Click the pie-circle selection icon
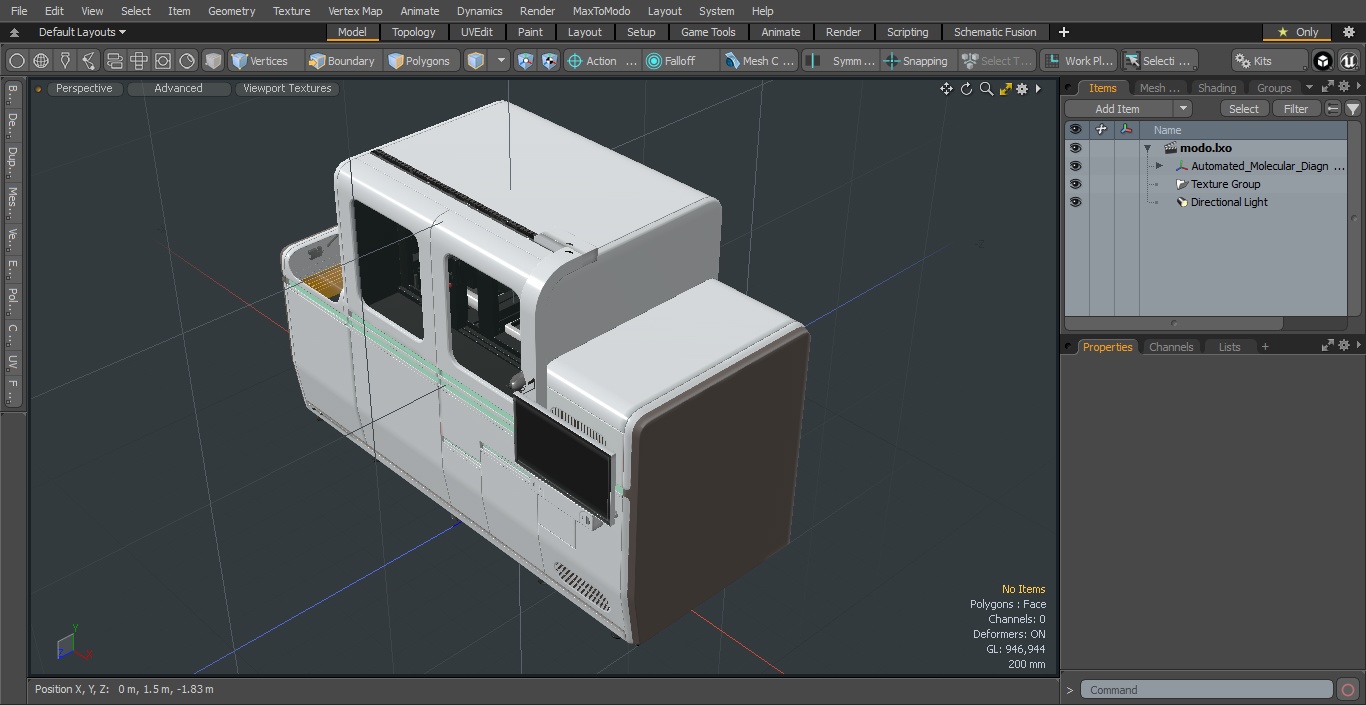 click(x=187, y=61)
